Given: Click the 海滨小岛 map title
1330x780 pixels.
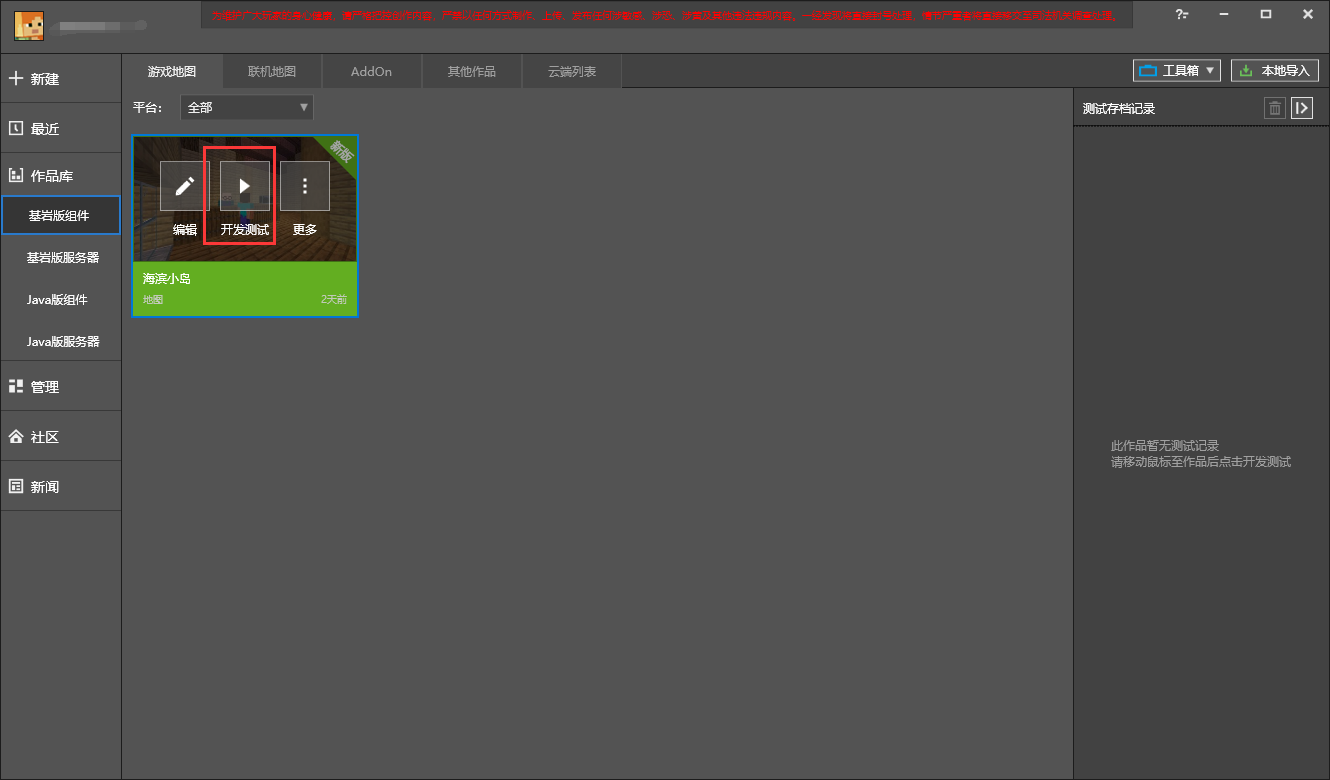Looking at the screenshot, I should 167,278.
